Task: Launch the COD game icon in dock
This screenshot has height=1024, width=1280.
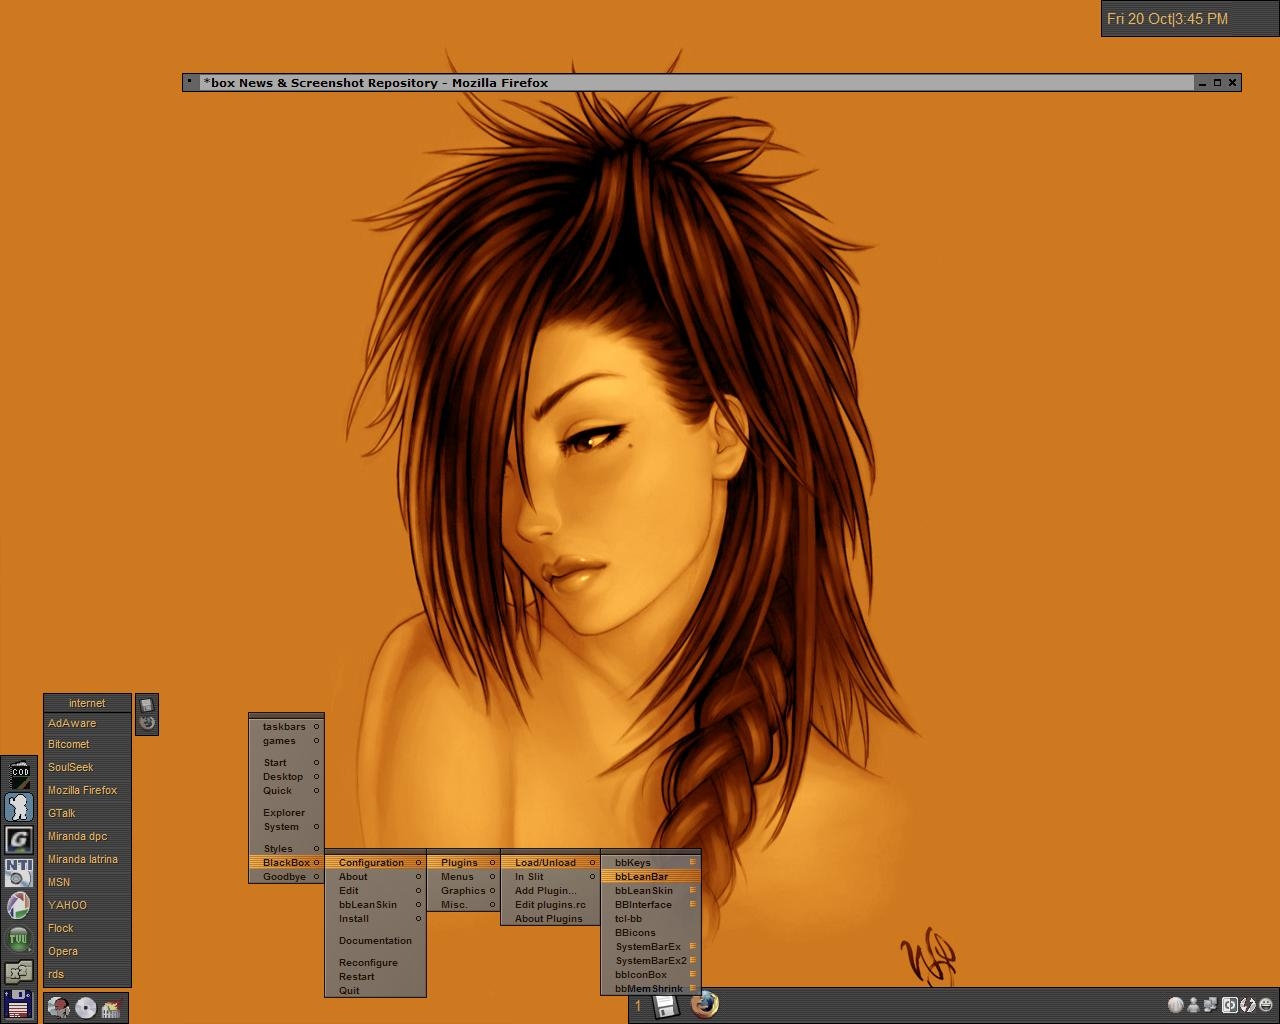Action: 19,774
